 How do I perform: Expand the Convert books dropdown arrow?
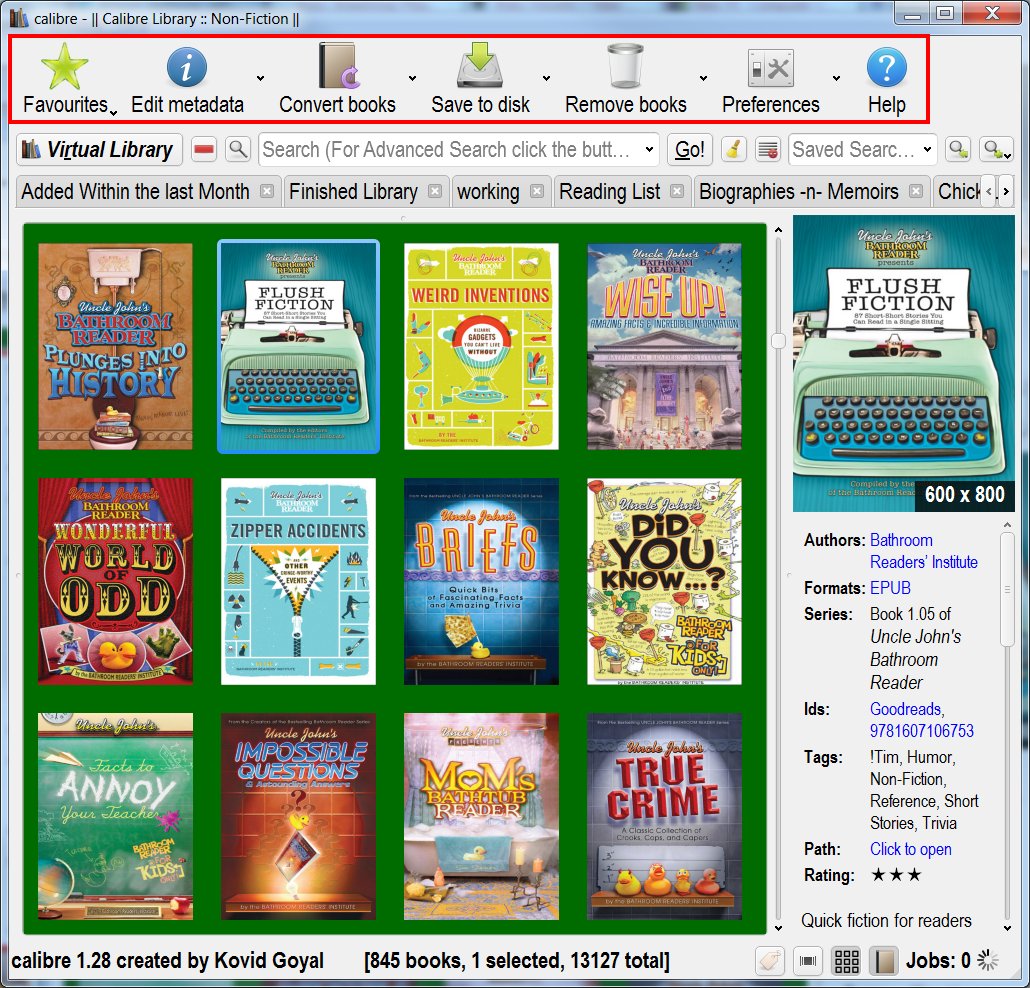(x=412, y=78)
